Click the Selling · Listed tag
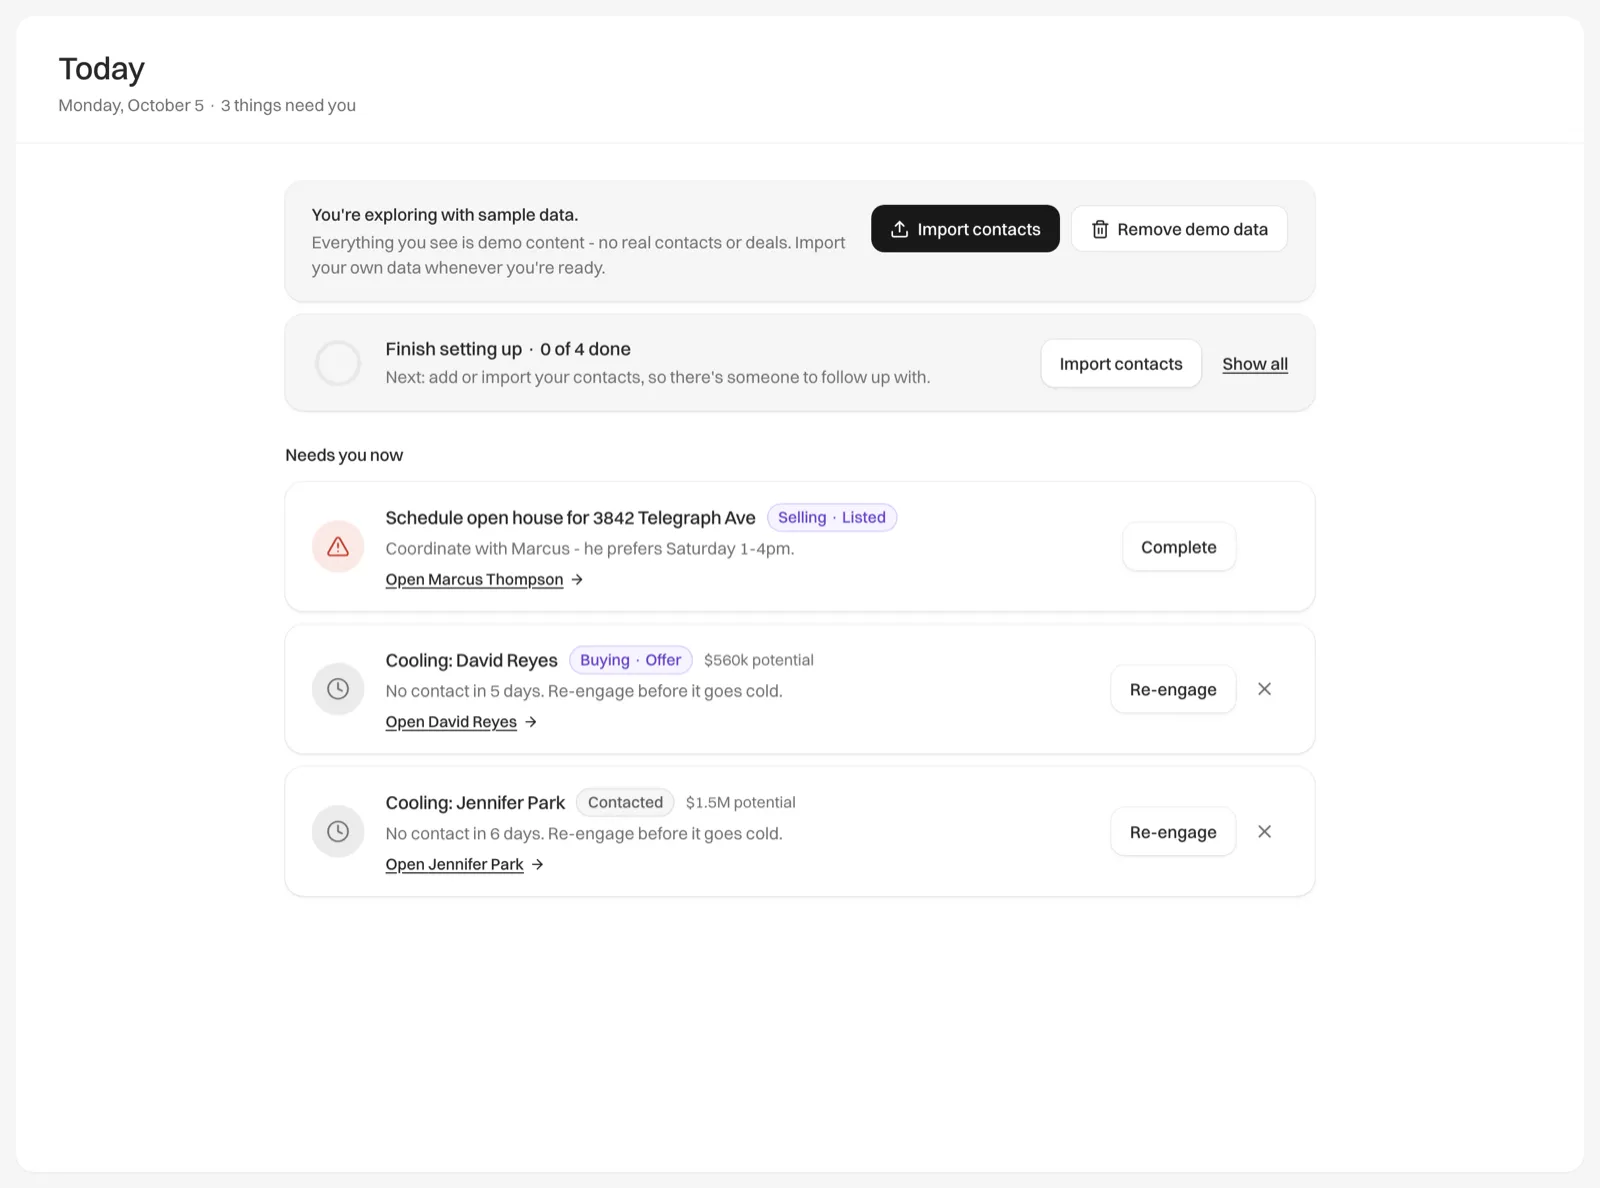Viewport: 1600px width, 1188px height. 832,517
